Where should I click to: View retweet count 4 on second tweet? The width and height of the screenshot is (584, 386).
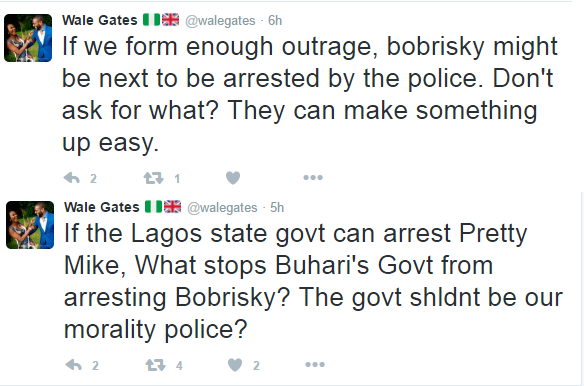click(x=179, y=366)
